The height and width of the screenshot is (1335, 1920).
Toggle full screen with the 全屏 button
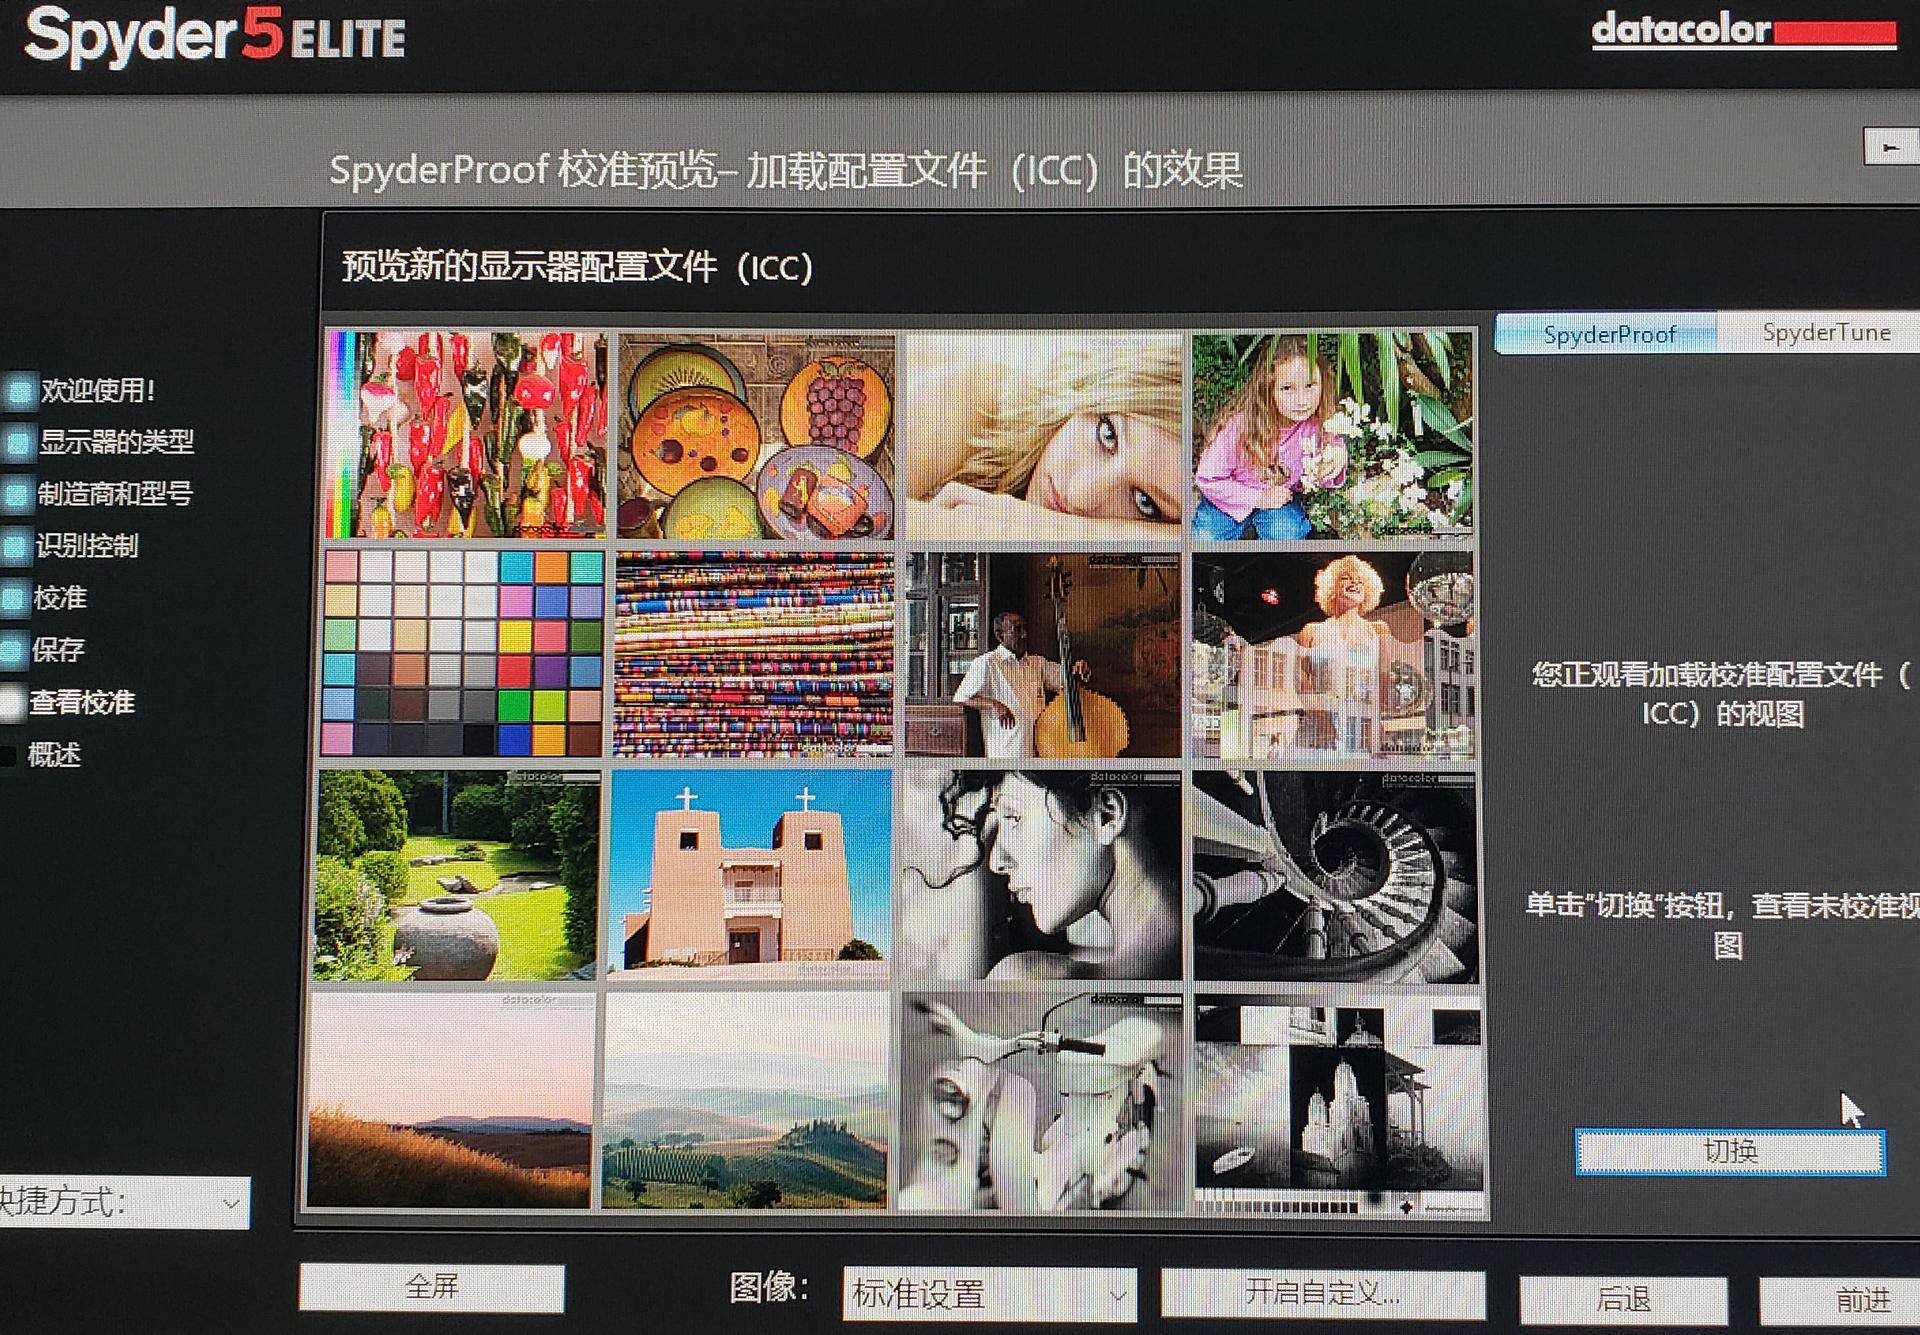tap(430, 1289)
